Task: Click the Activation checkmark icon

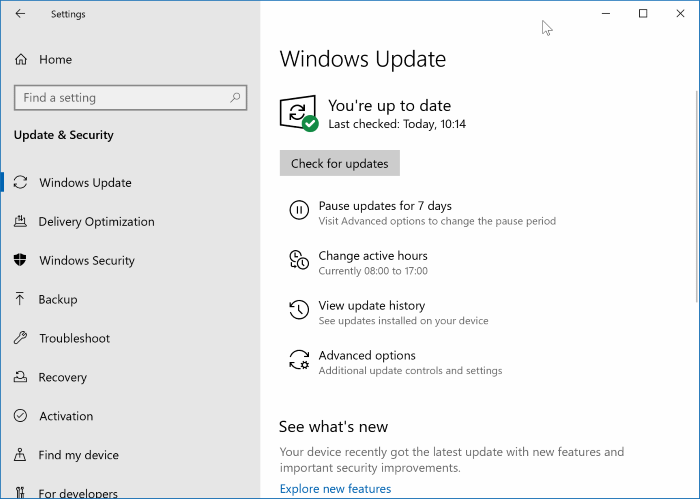Action: point(20,416)
